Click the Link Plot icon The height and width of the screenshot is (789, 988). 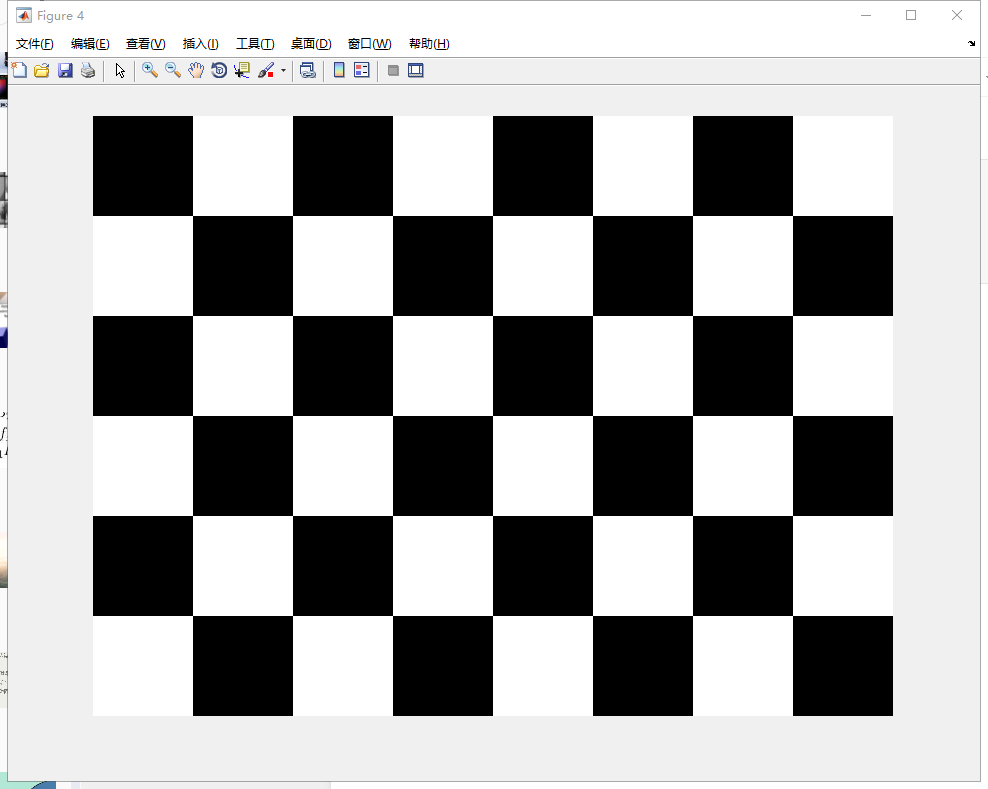coord(307,70)
